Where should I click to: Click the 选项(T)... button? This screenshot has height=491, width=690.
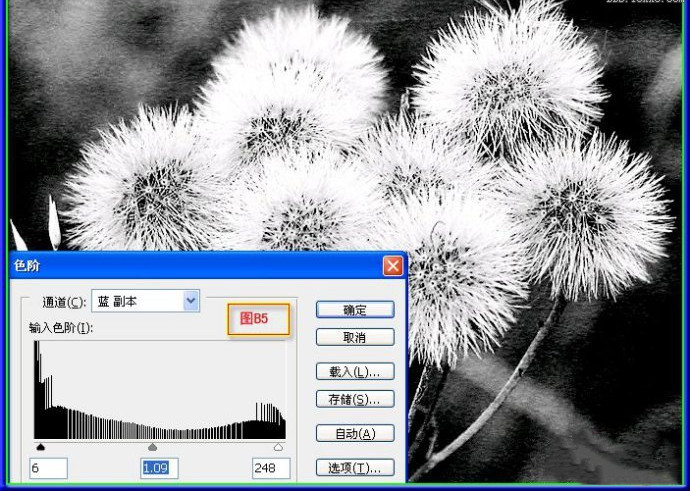tap(355, 468)
